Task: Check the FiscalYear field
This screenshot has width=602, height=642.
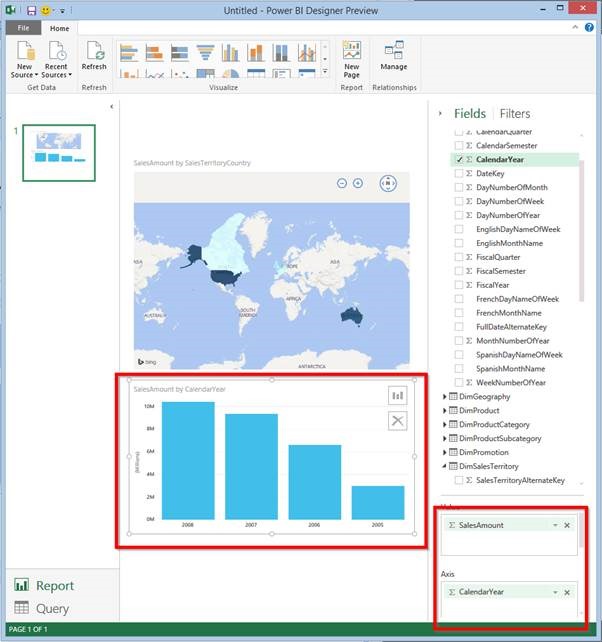Action: pos(459,285)
